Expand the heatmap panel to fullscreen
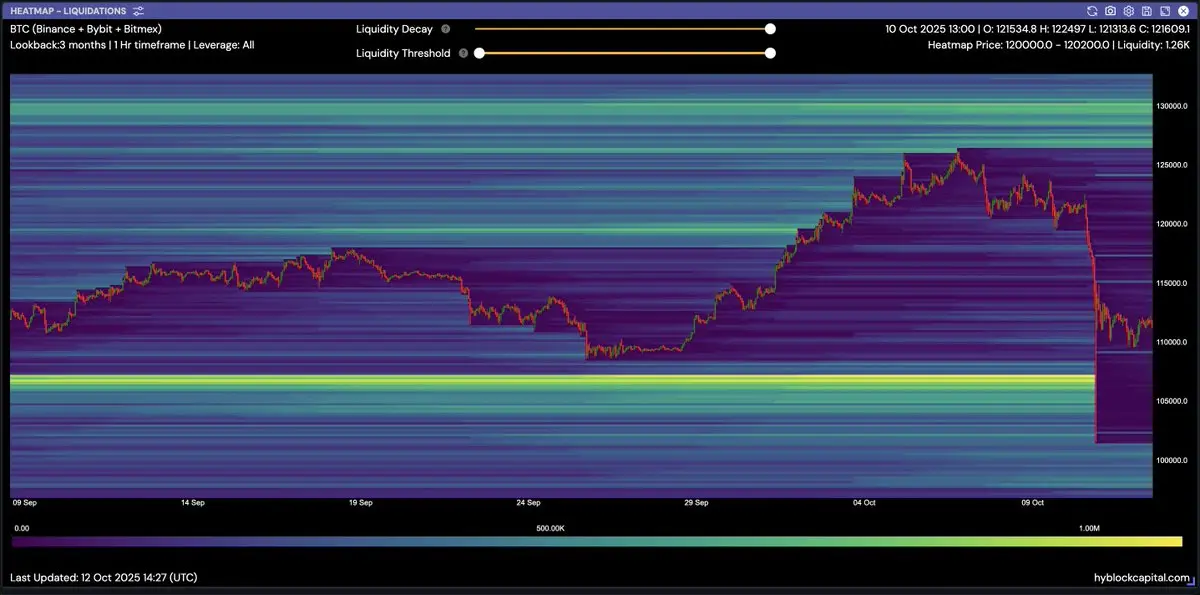 point(1164,10)
